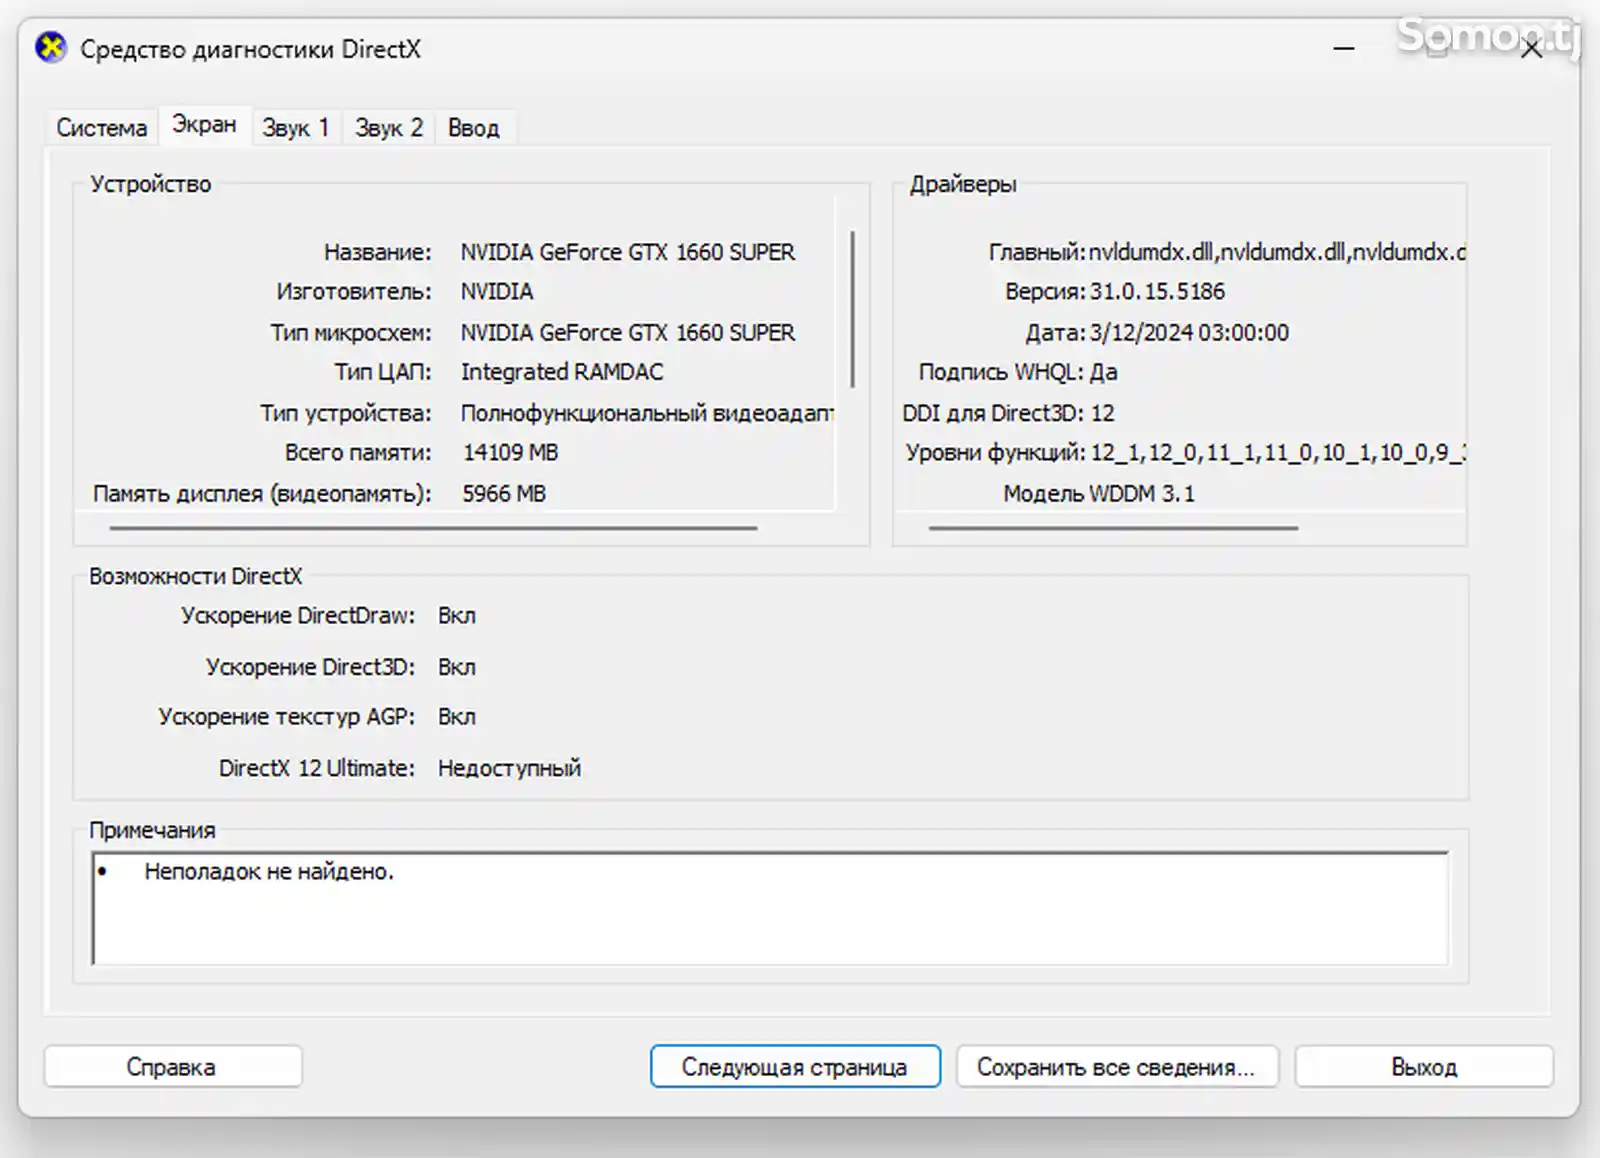
Task: Click the horizontal scrollbar in Устройство panel
Action: click(x=433, y=527)
